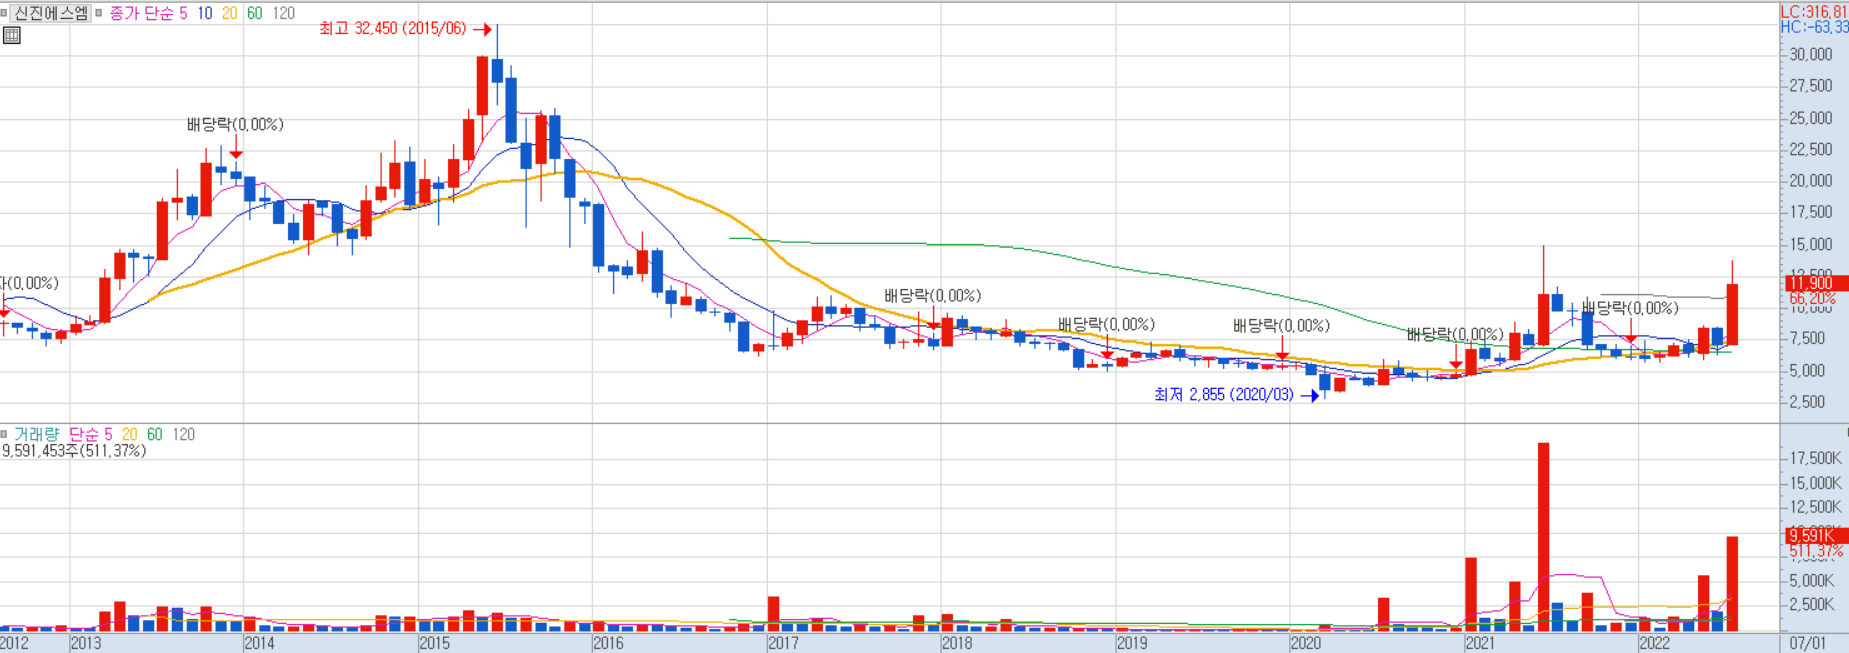Click the 17,500K volume axis label
Image resolution: width=1849 pixels, height=653 pixels.
point(1815,459)
